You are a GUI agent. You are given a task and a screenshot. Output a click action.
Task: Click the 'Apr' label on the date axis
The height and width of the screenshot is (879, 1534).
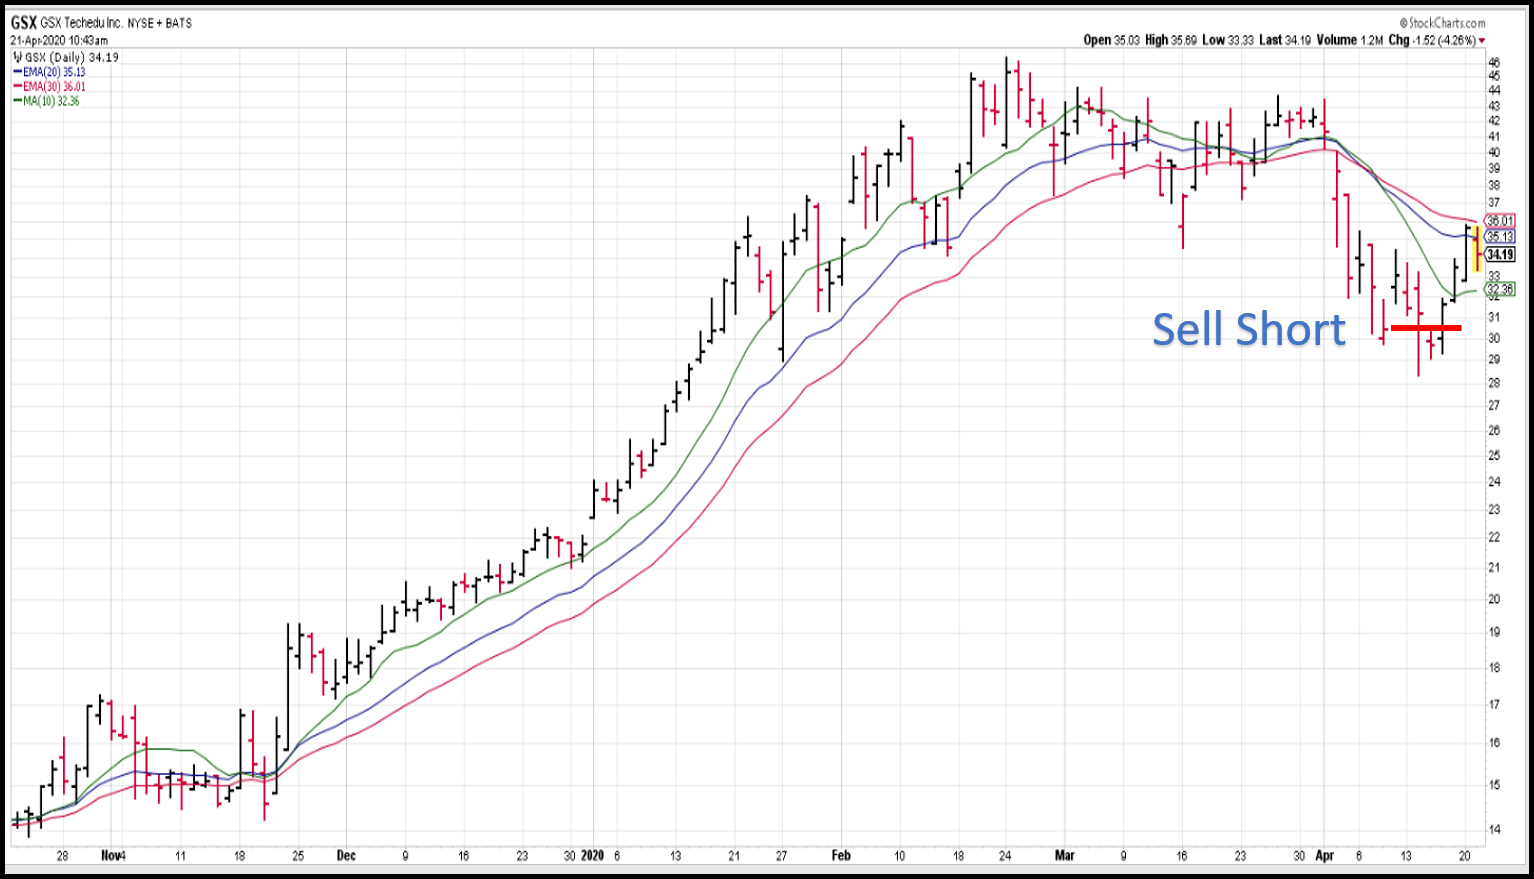tap(1325, 856)
